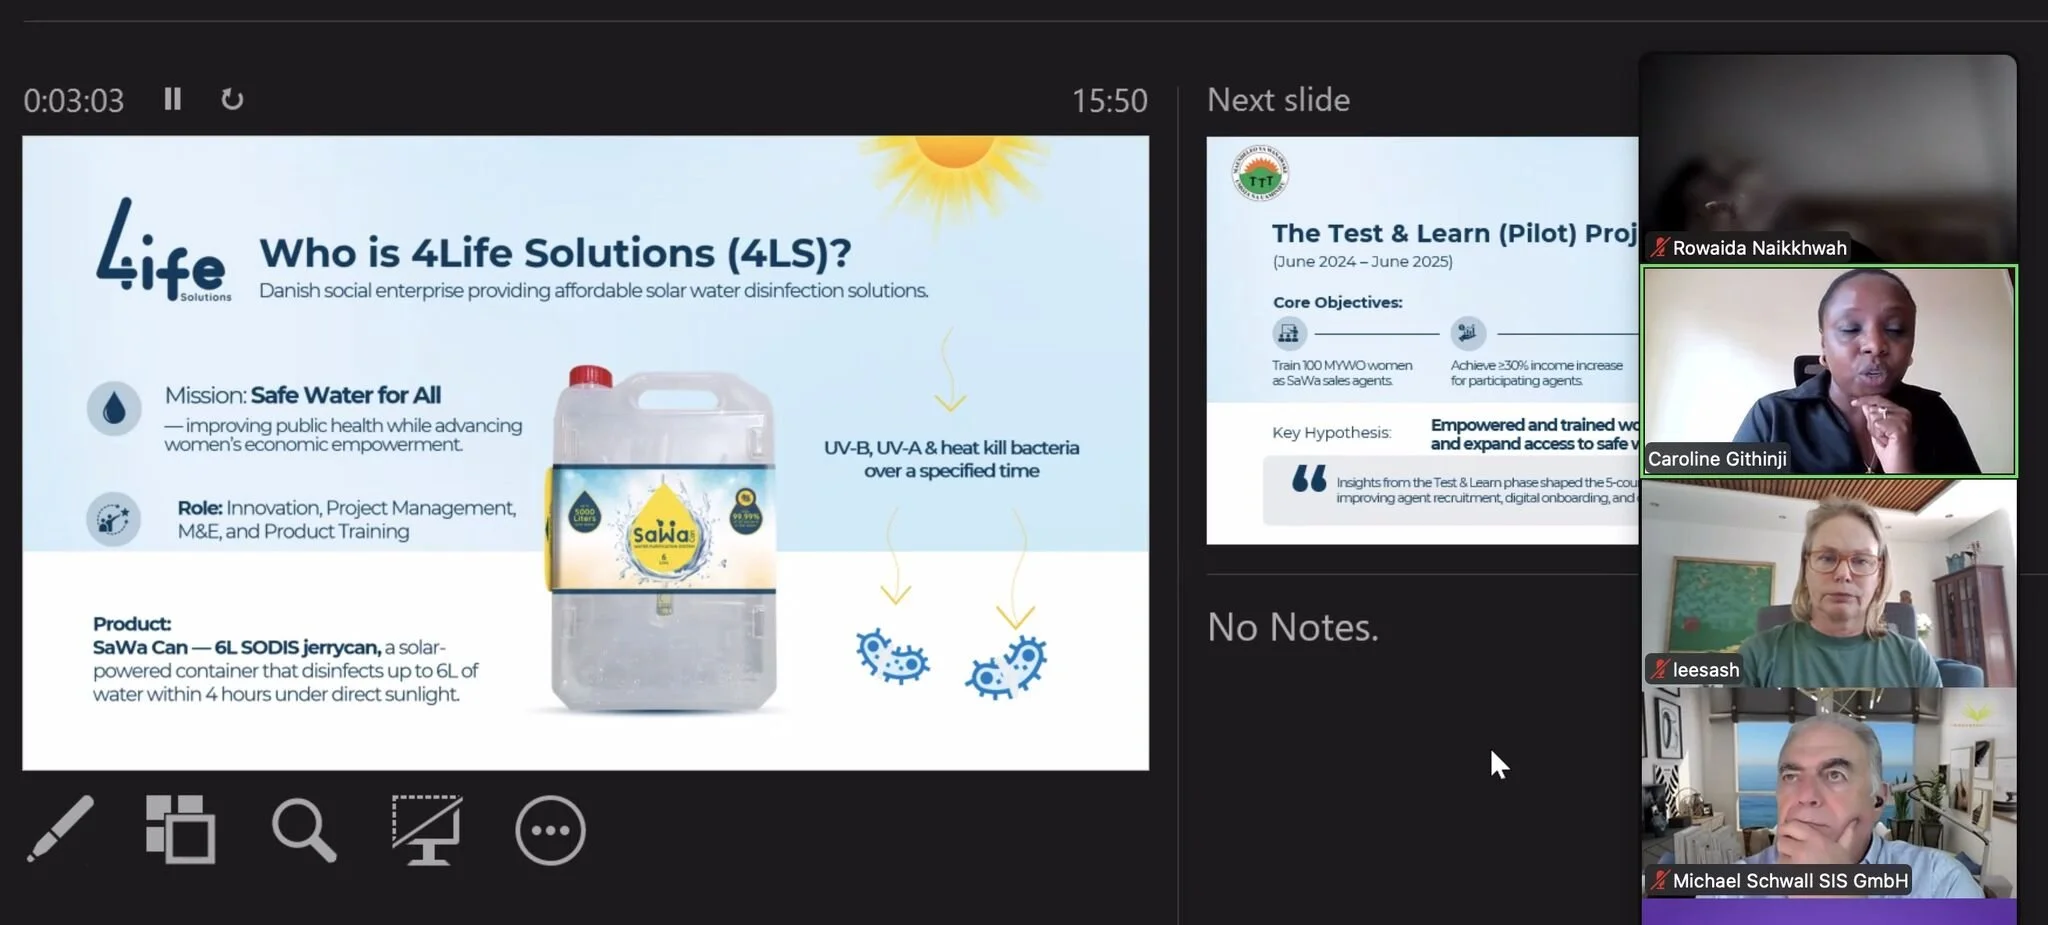Click the 'No Notes.' text
The image size is (2048, 925).
pos(1293,627)
